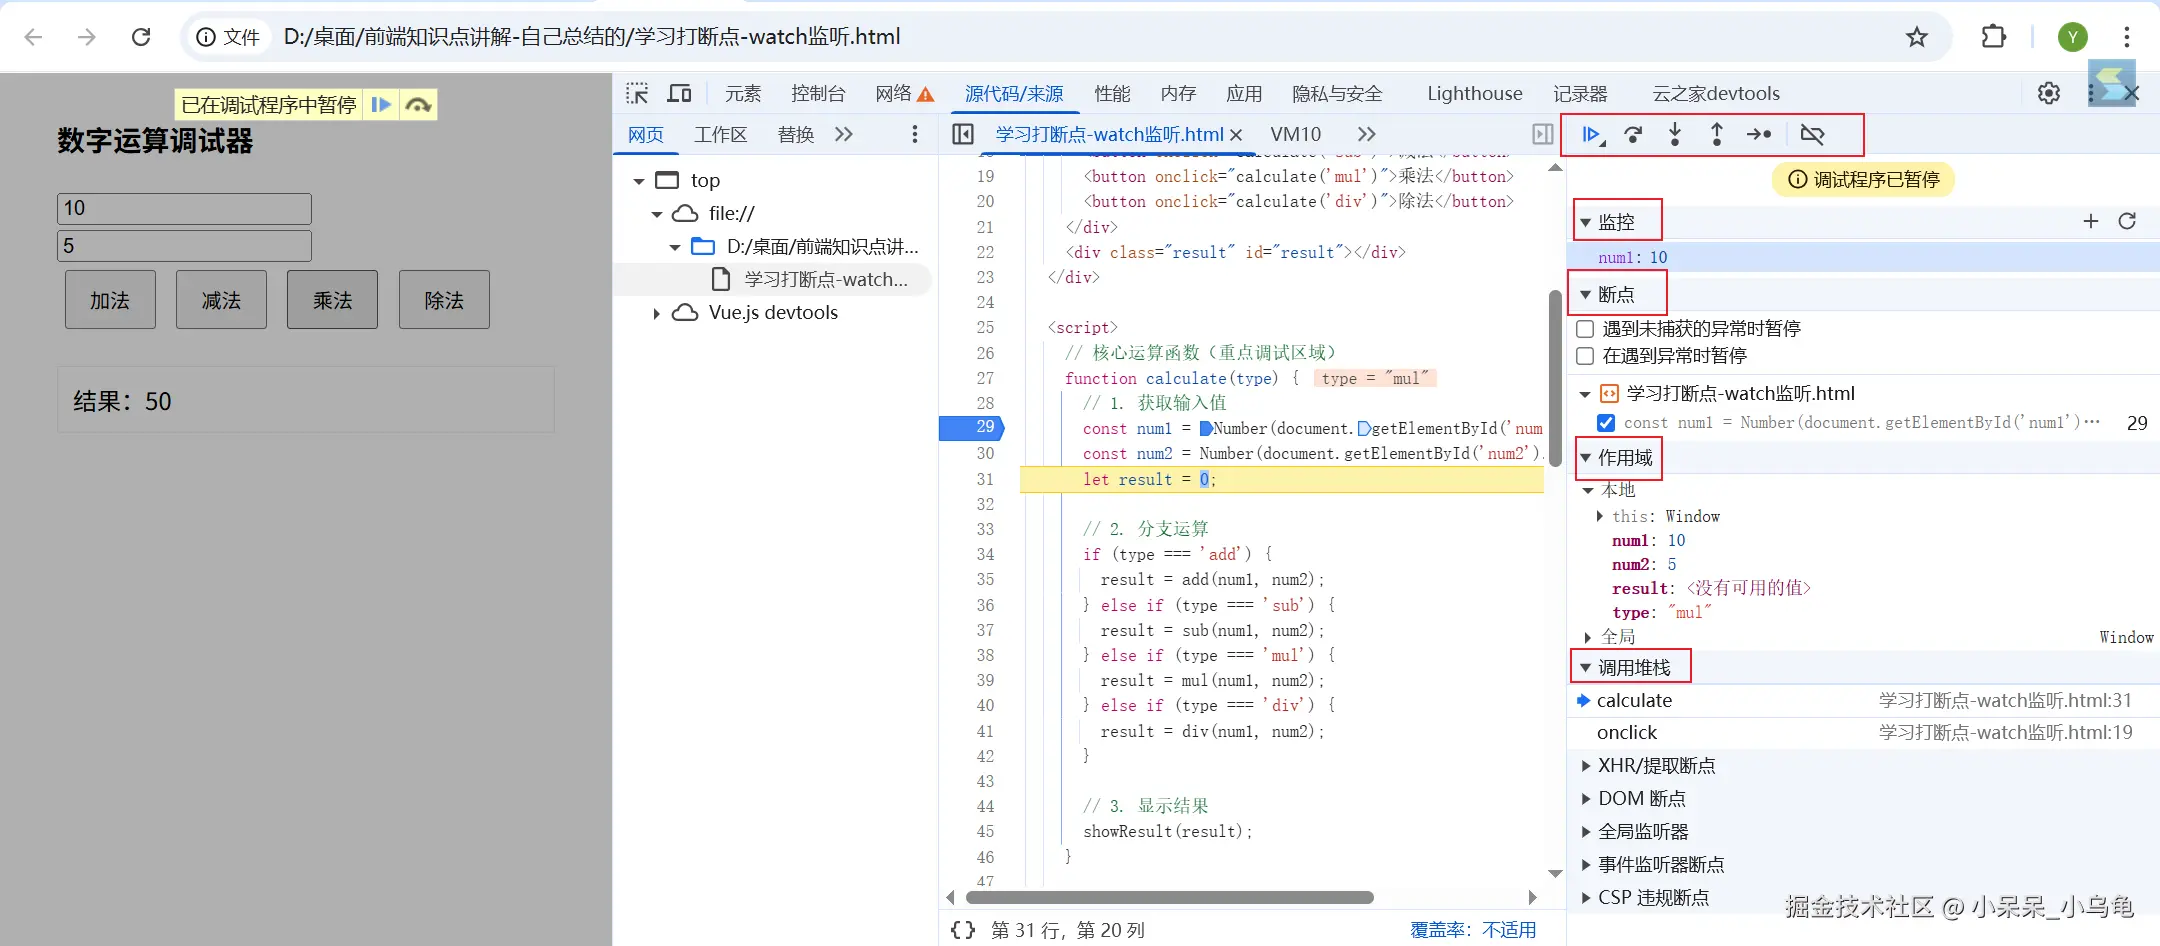Open navigator more options menu
This screenshot has width=2160, height=946.
click(x=914, y=134)
